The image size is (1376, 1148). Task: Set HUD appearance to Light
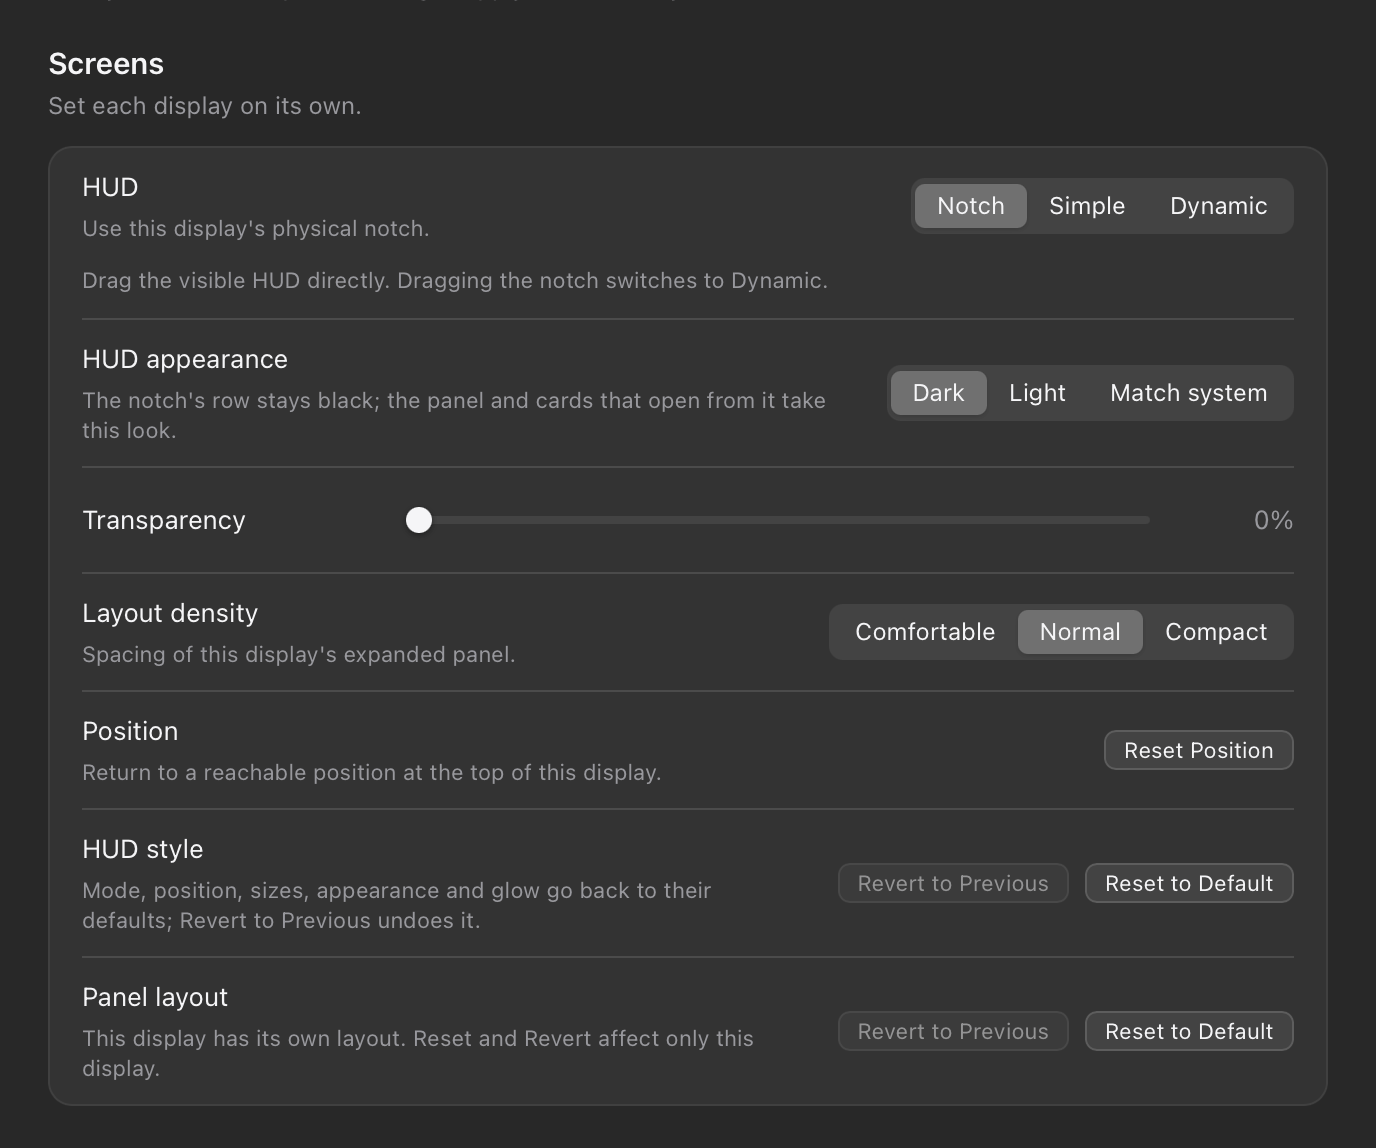coord(1037,393)
